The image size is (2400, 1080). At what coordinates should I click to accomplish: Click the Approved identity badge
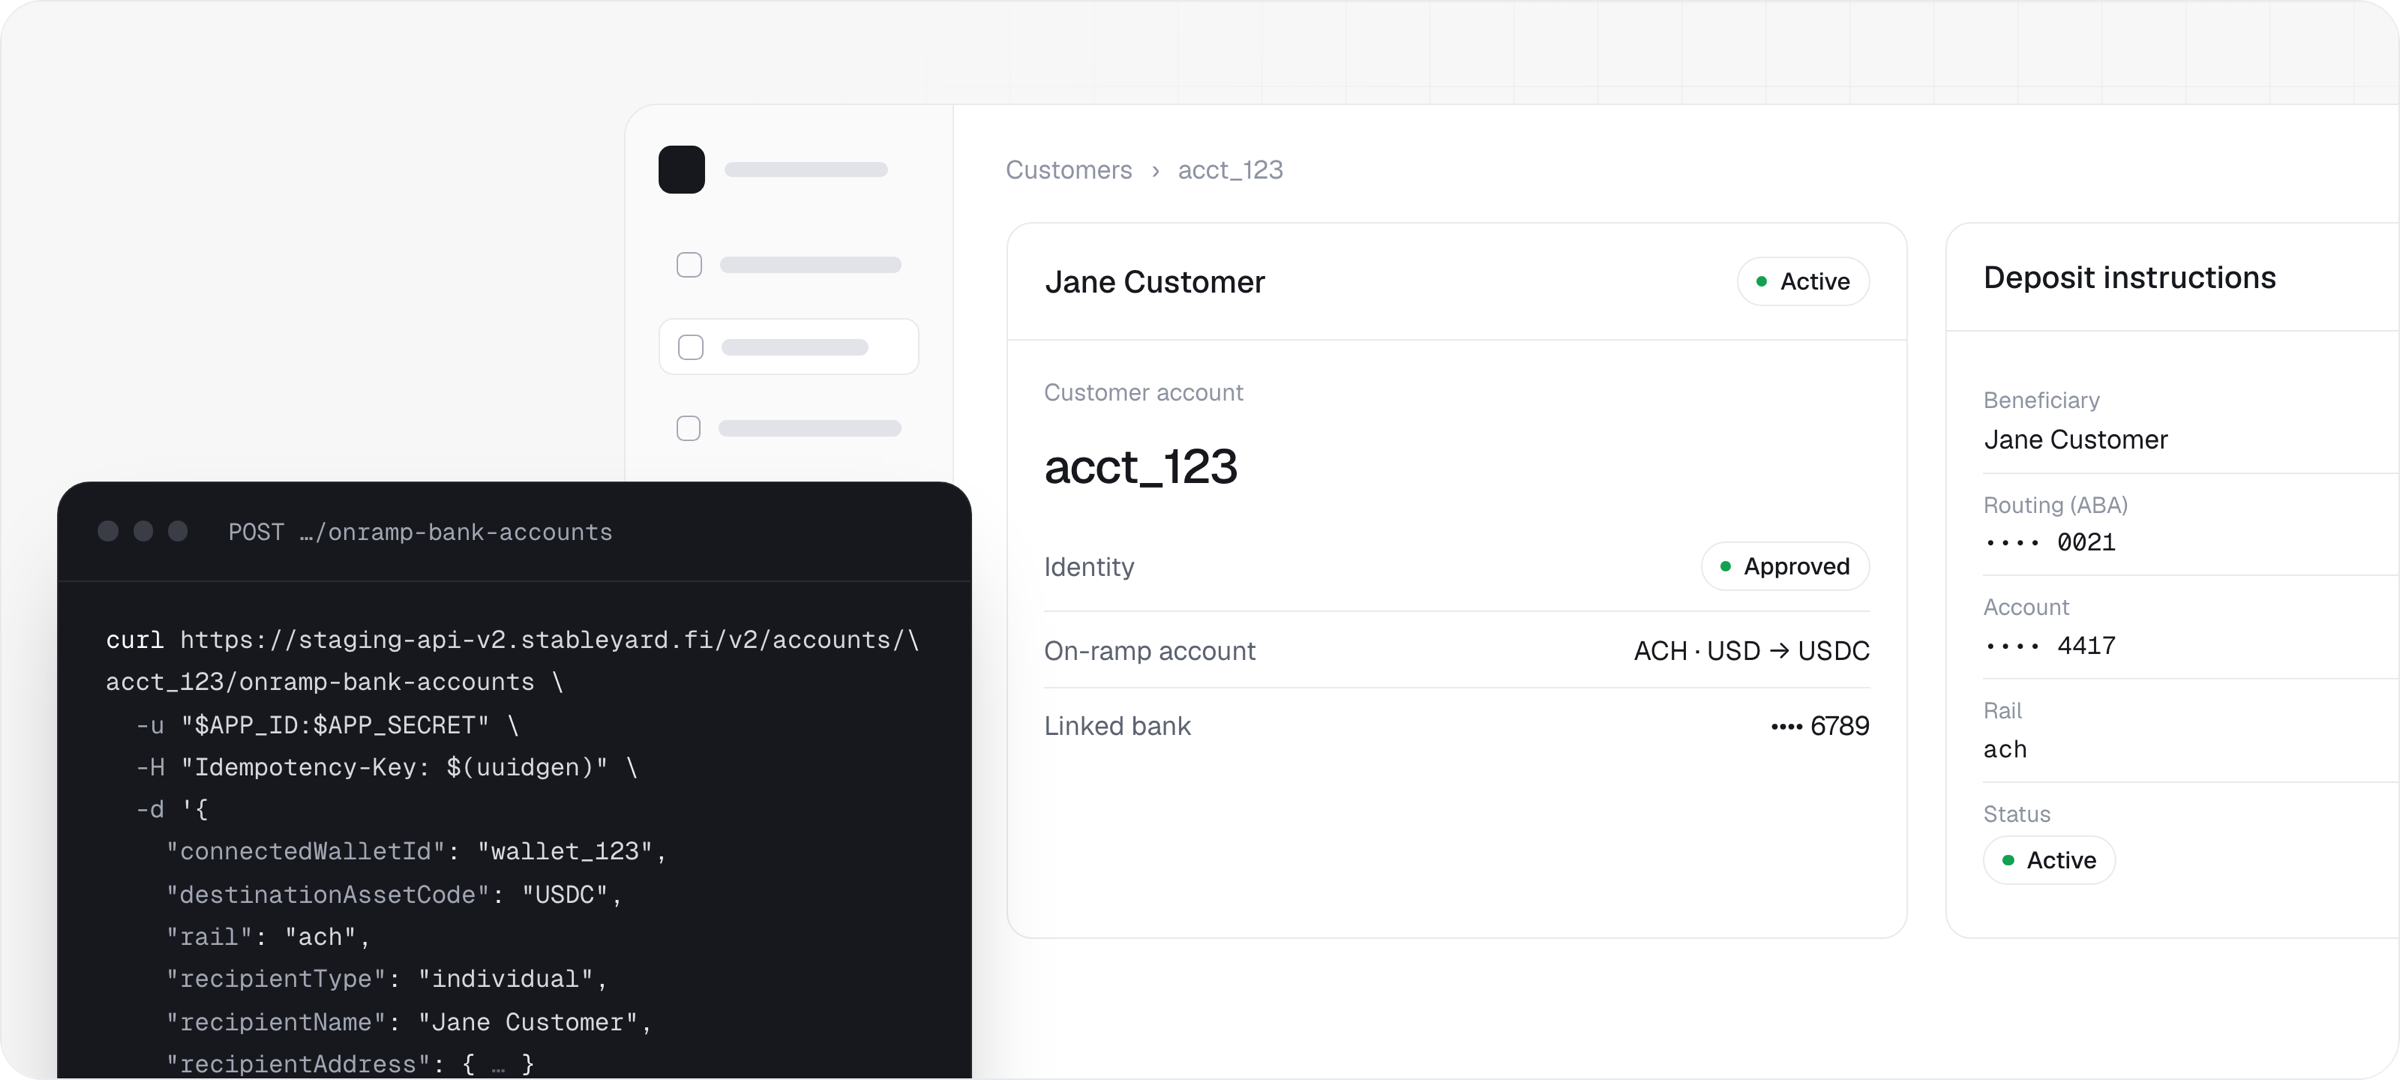point(1784,566)
